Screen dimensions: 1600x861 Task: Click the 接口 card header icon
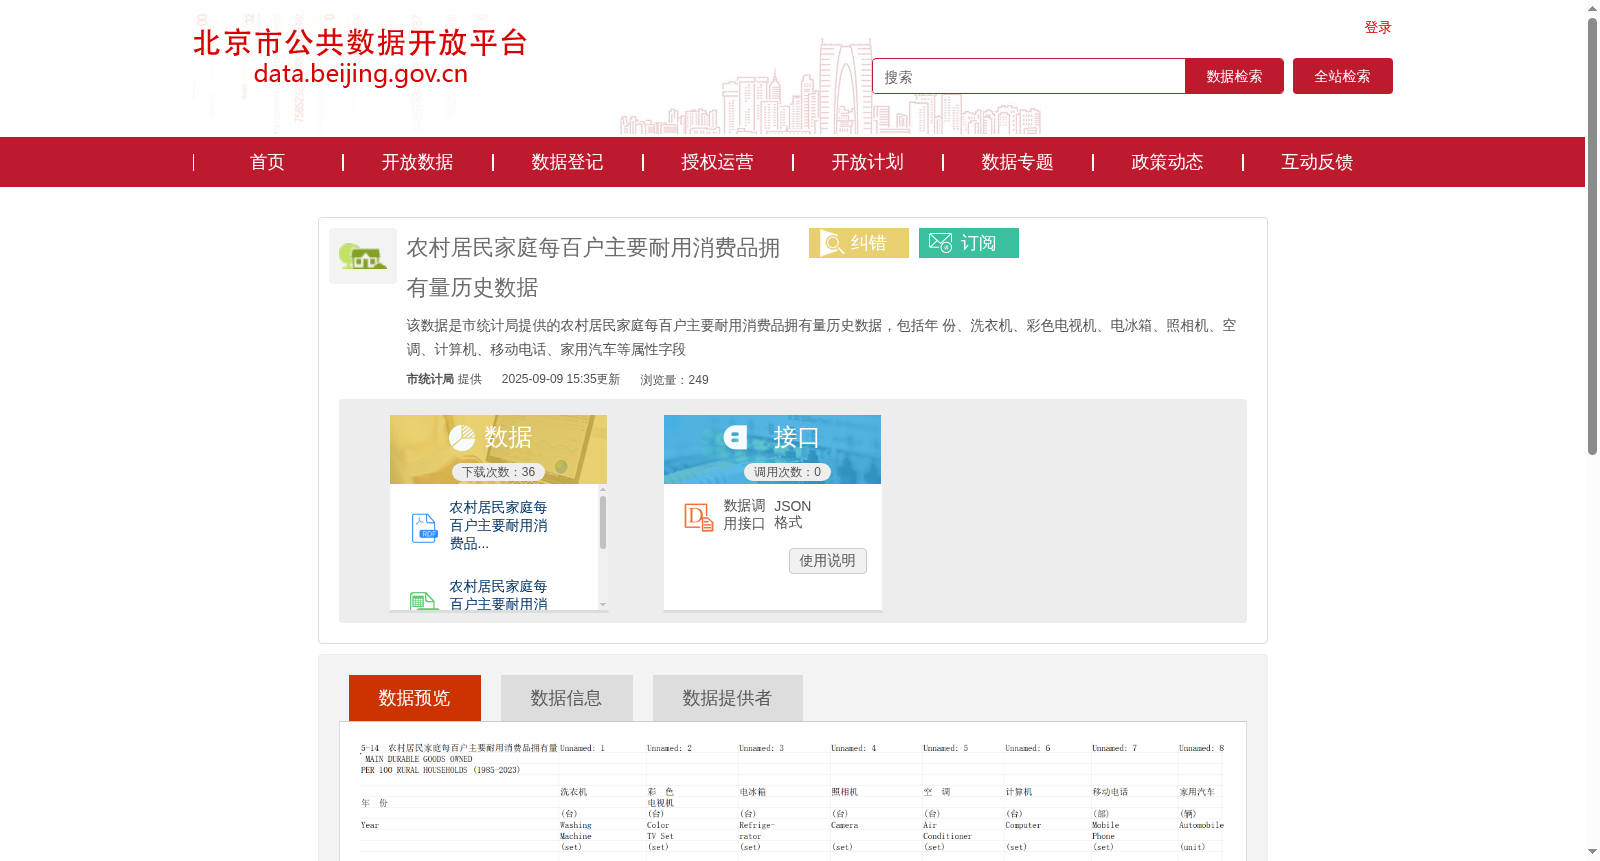736,437
